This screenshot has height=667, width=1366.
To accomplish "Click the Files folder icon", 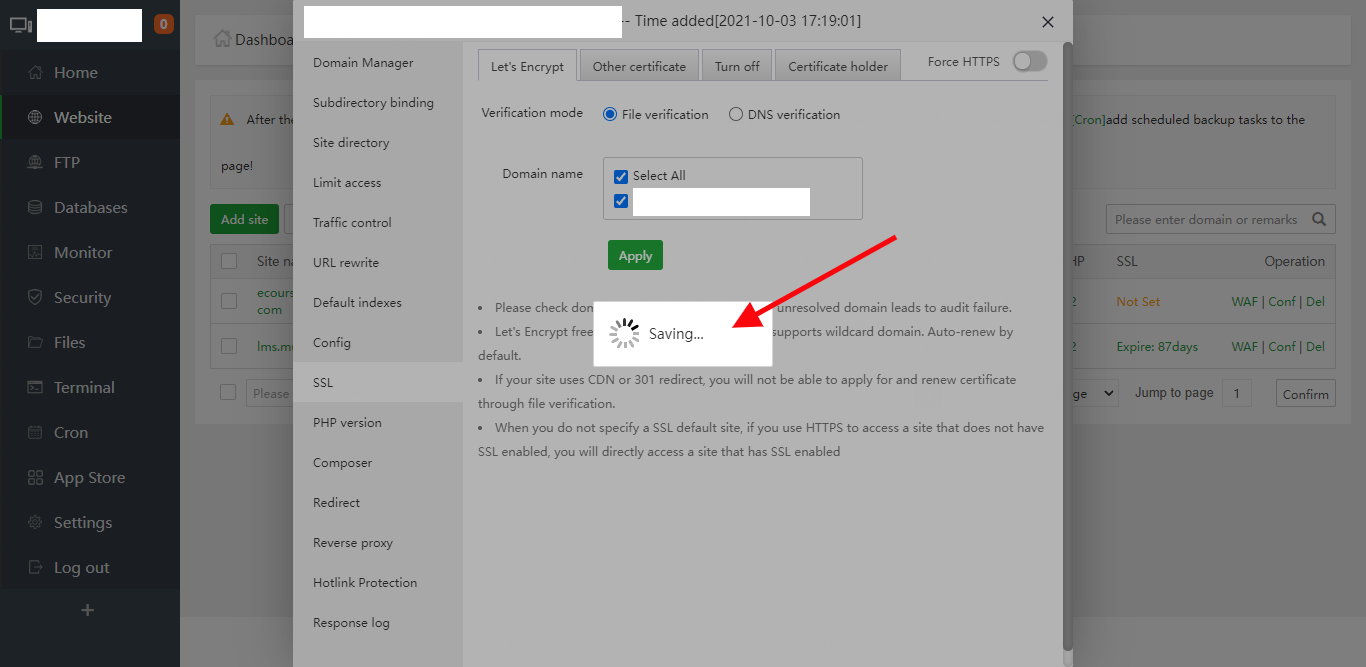I will click(35, 342).
